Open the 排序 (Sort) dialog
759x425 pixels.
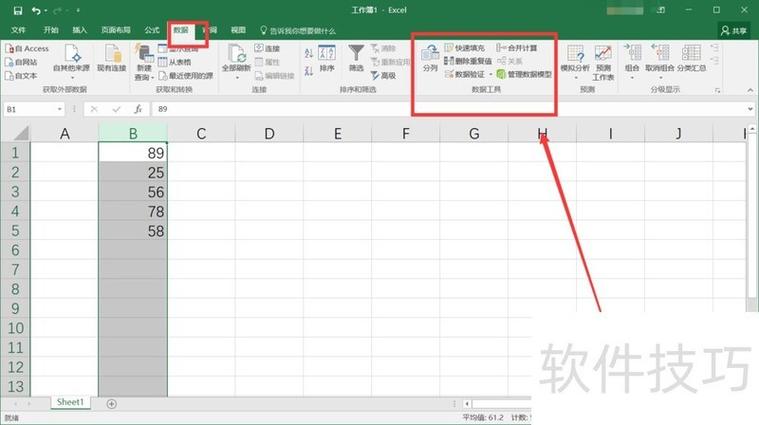327,59
